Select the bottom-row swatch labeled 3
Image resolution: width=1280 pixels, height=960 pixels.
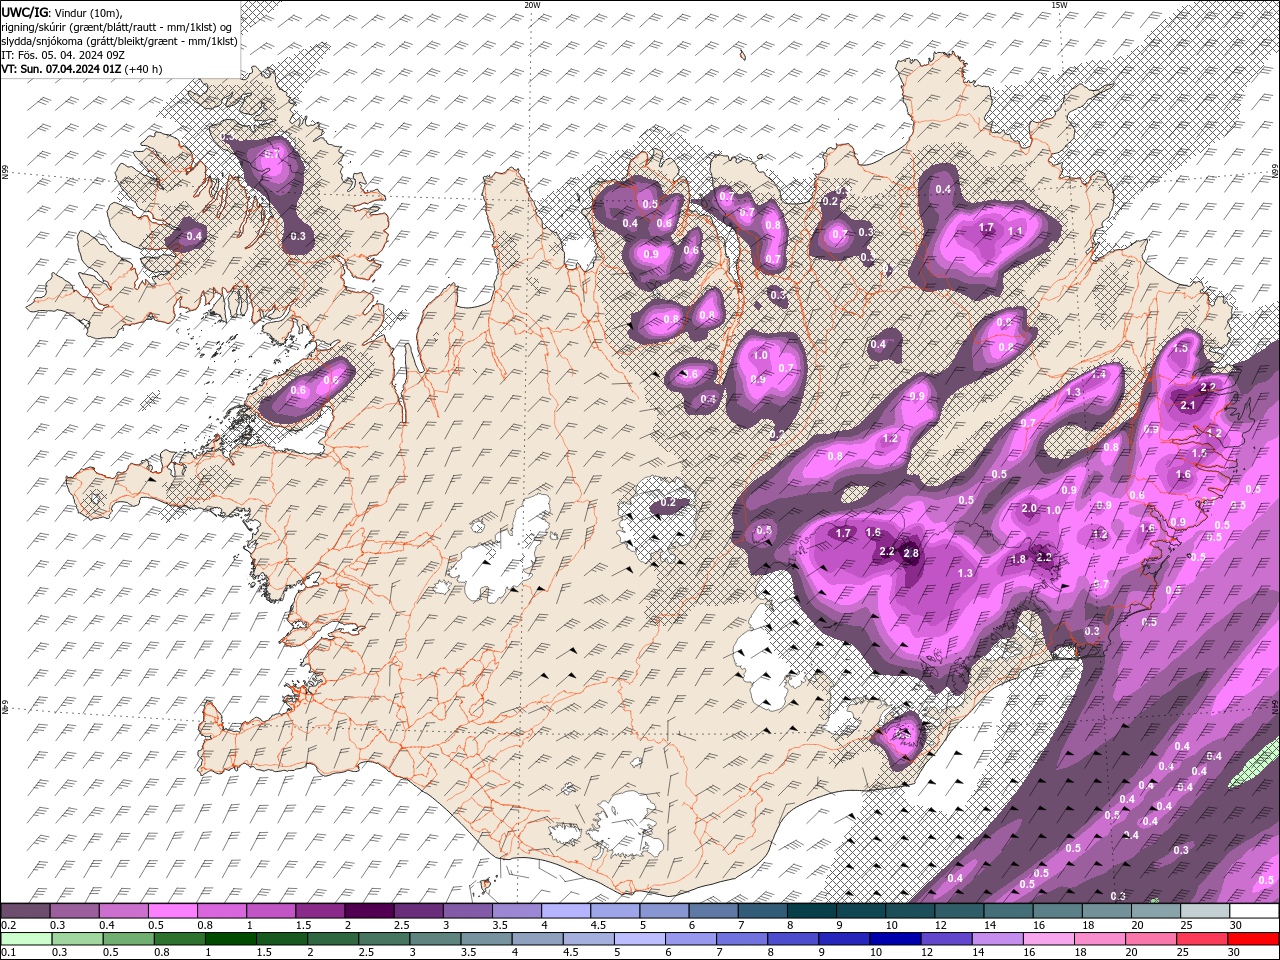[434, 939]
